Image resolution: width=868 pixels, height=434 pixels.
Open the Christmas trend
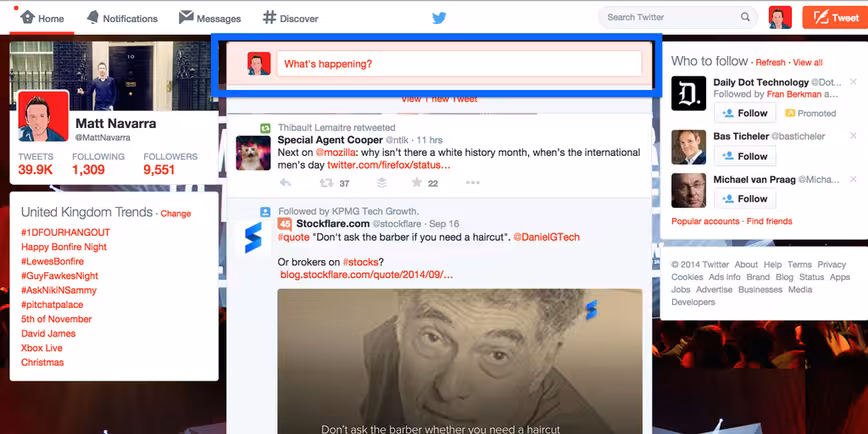pos(43,362)
